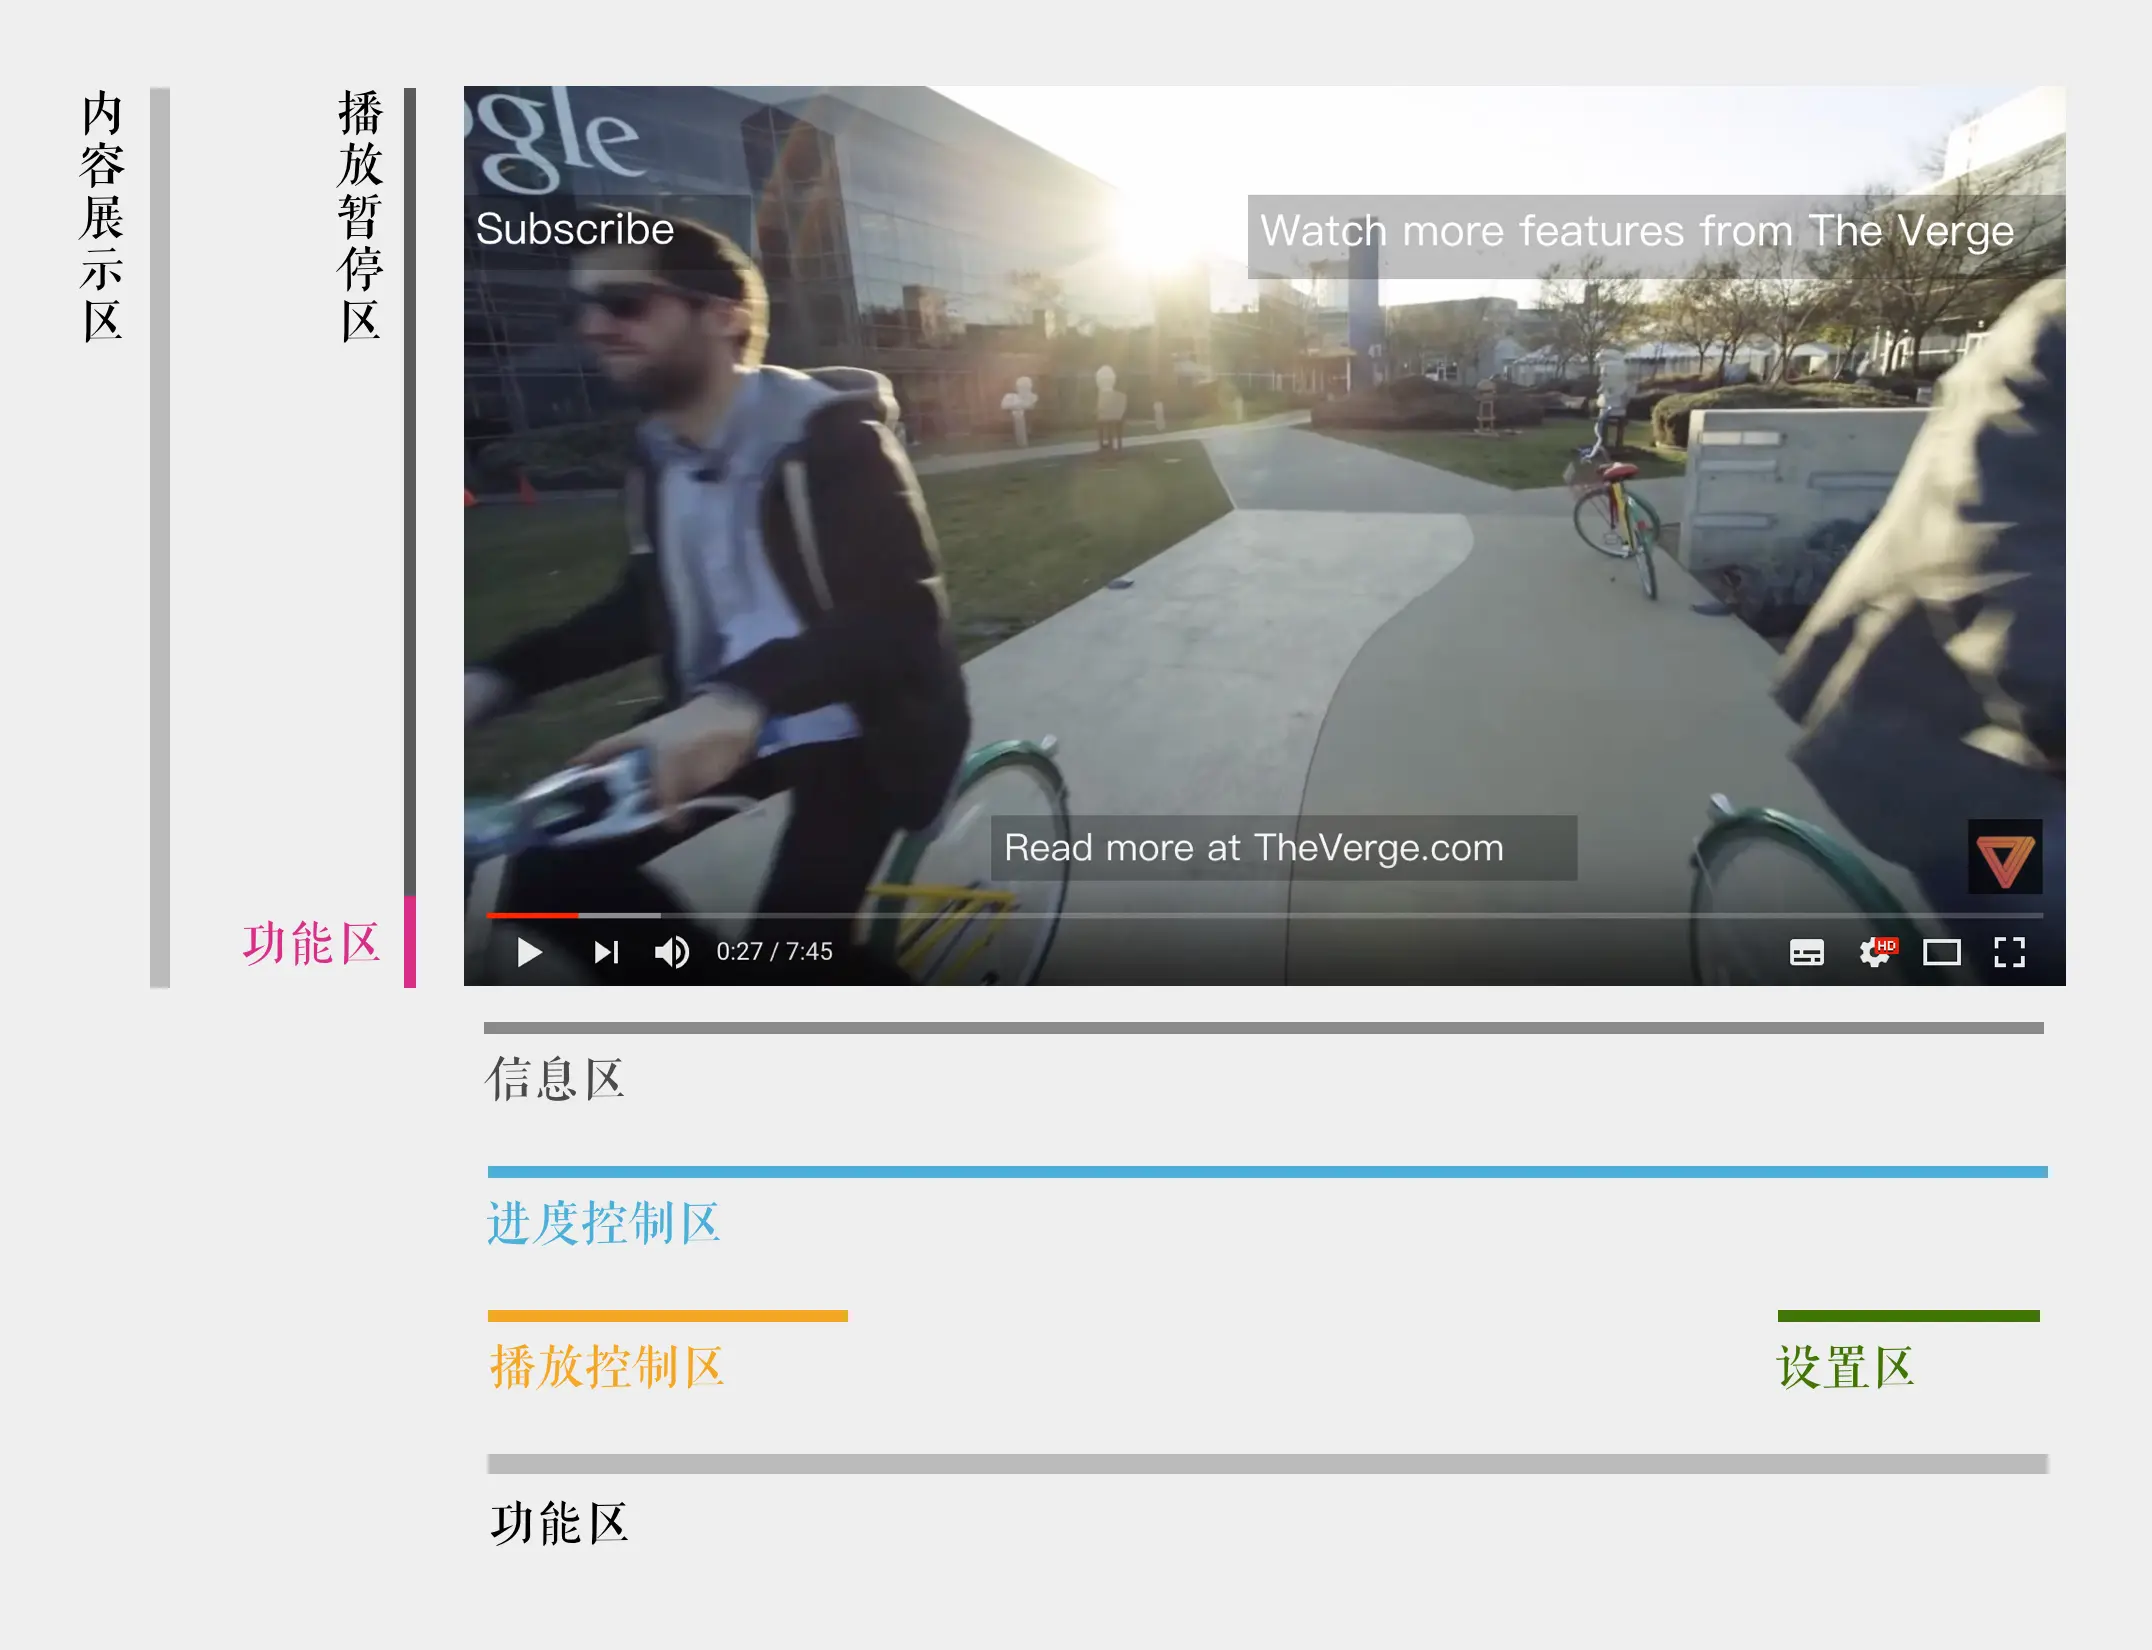Screen dimensions: 2152x1650
Task: Click The Verge logo watermark
Action: point(2005,857)
